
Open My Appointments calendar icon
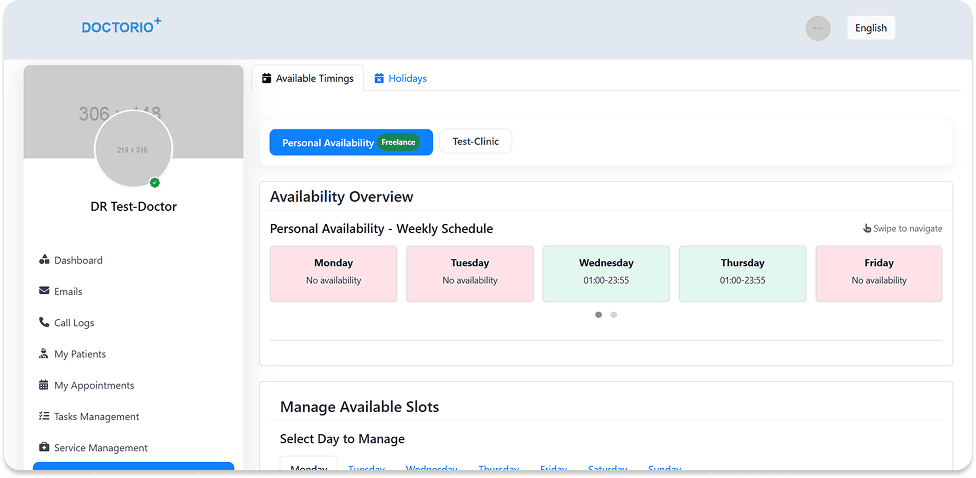point(44,385)
